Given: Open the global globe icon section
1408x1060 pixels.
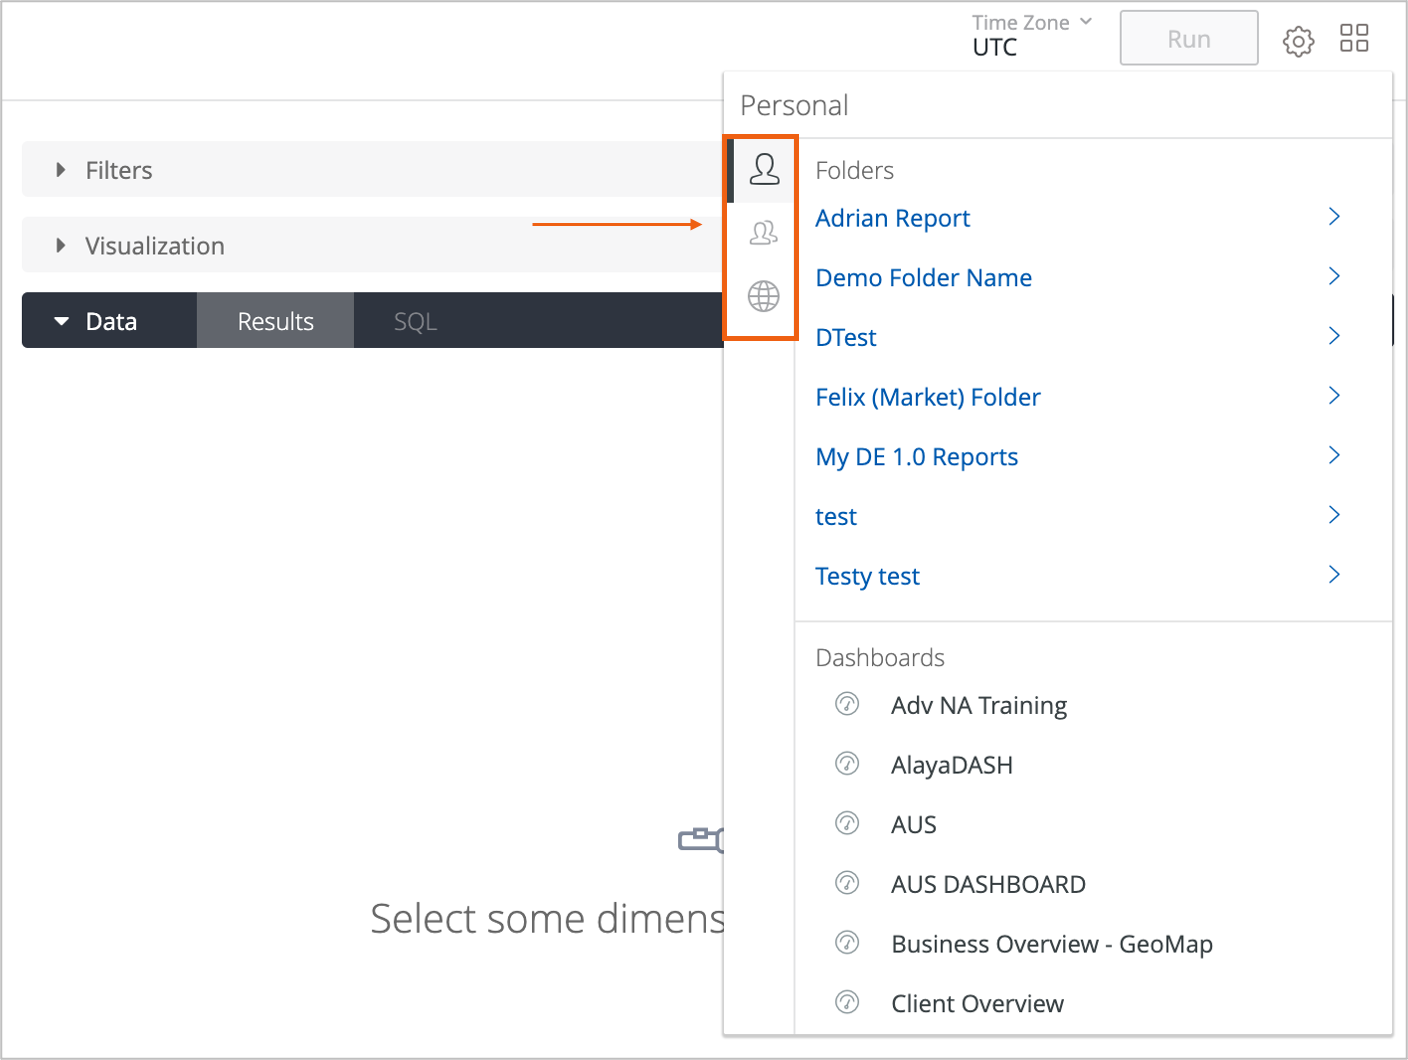Looking at the screenshot, I should point(764,296).
